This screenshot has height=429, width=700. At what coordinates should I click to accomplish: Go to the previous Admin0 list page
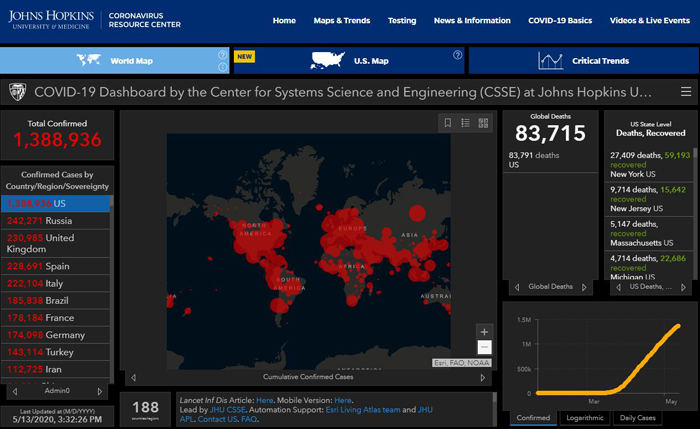click(15, 392)
